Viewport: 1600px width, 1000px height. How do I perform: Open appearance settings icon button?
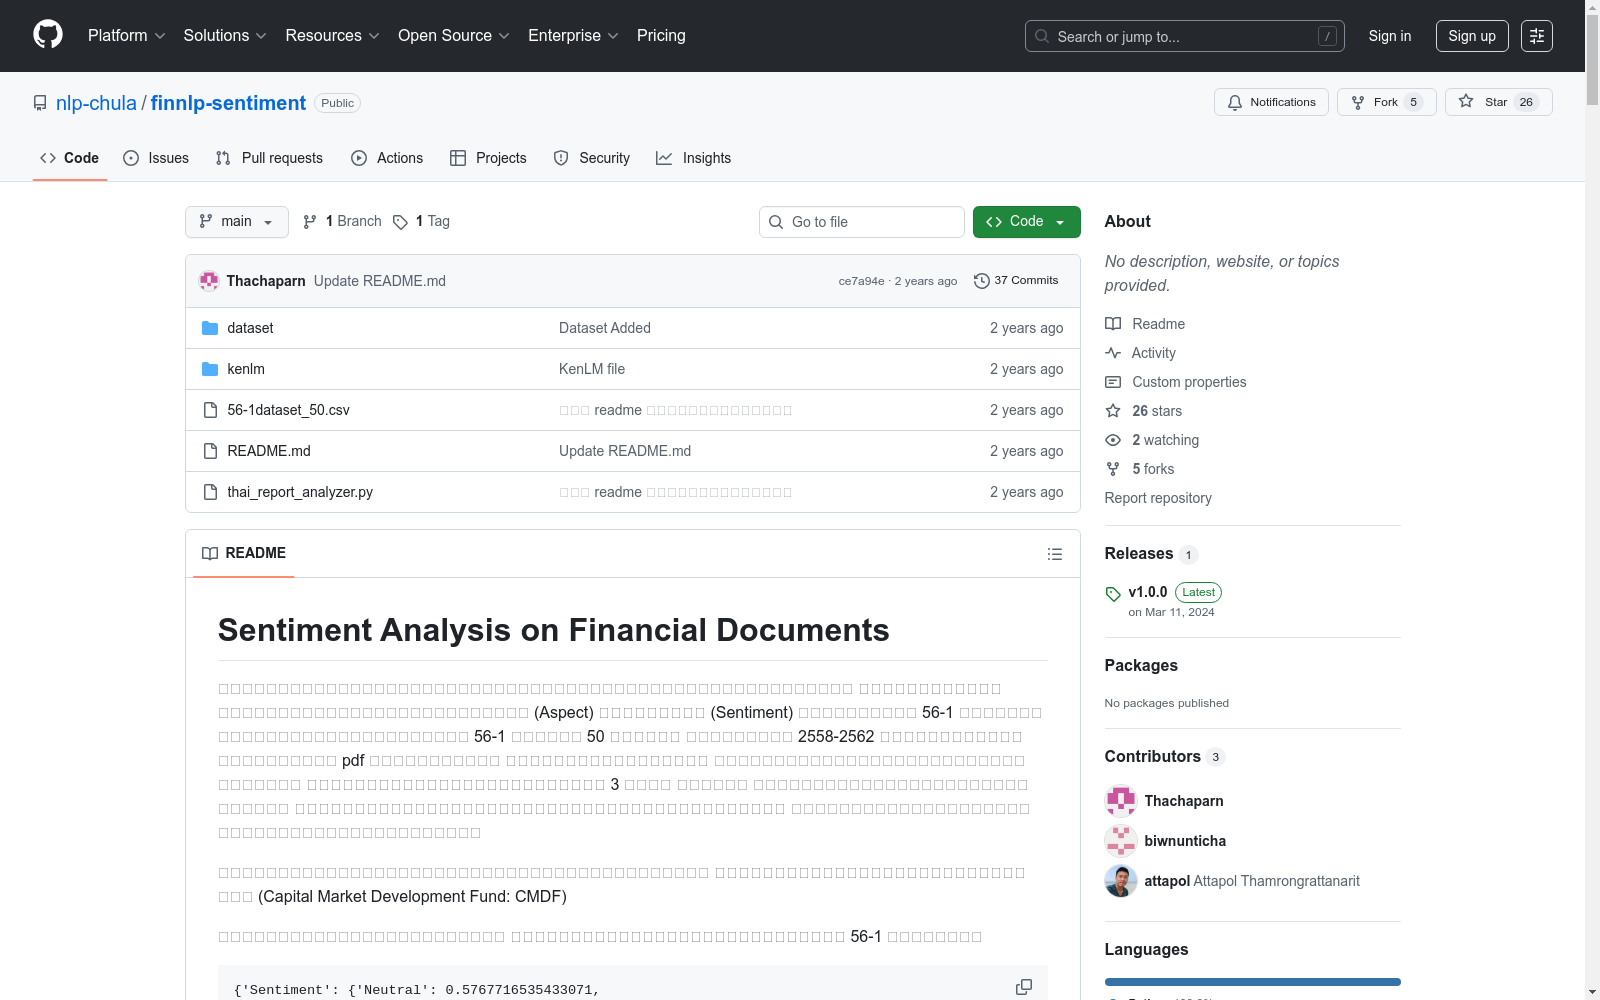pyautogui.click(x=1537, y=36)
